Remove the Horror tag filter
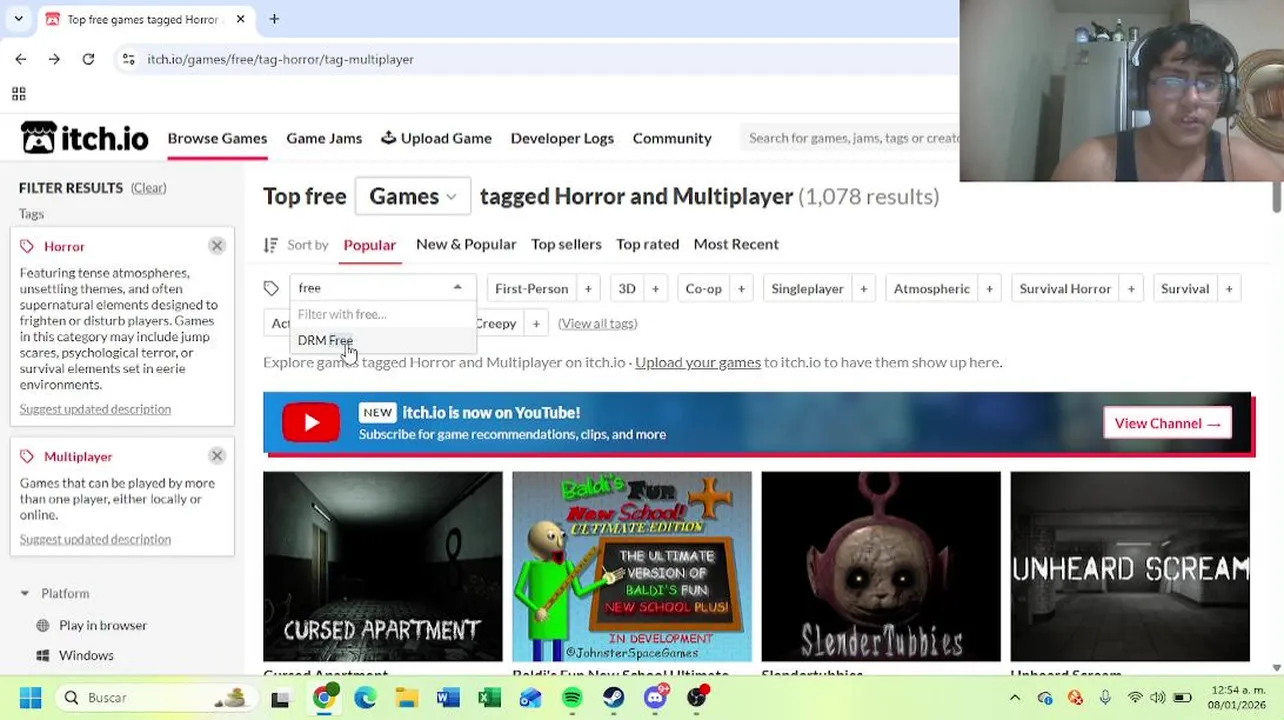 point(217,246)
